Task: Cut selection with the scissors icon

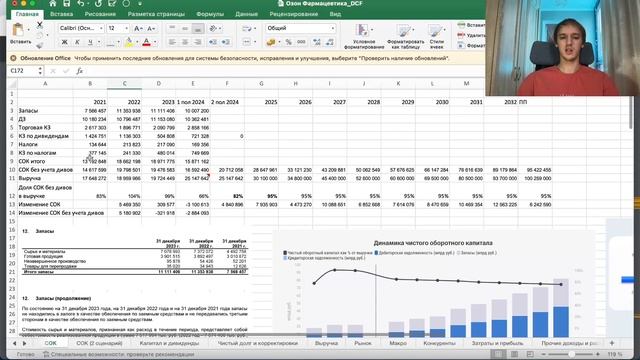Action: [40, 25]
